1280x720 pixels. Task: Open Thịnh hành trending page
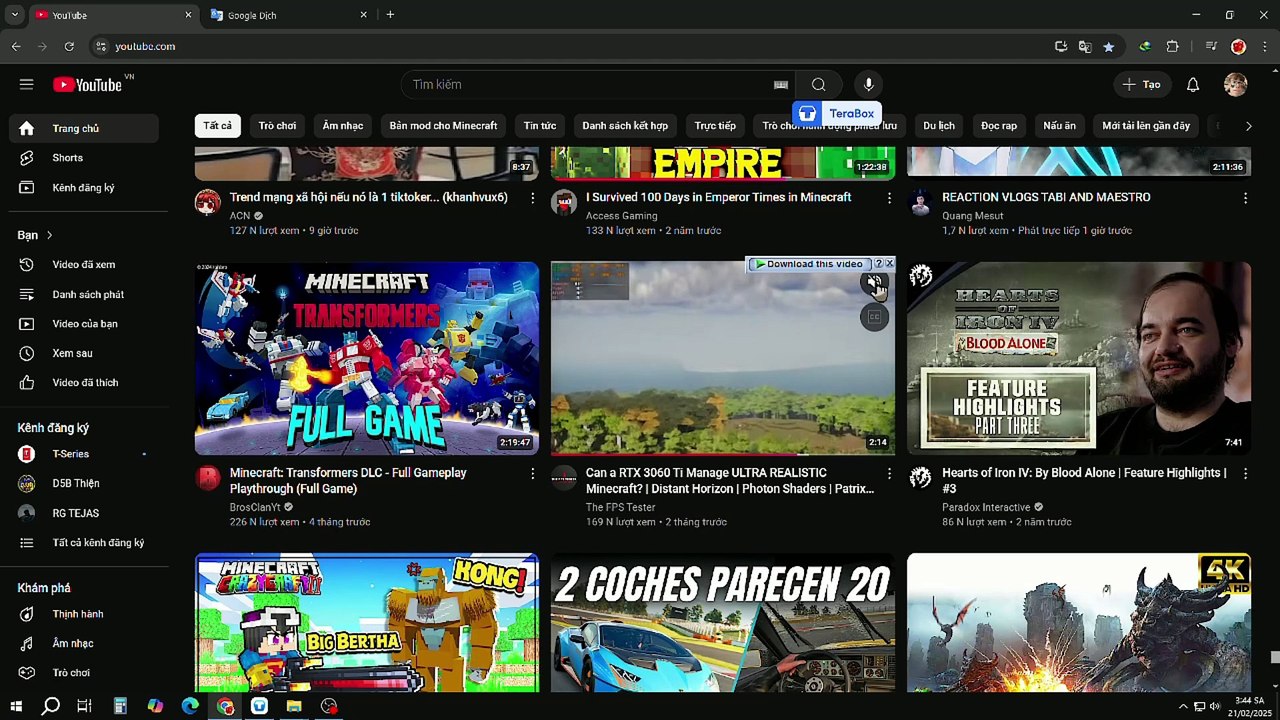click(x=84, y=614)
